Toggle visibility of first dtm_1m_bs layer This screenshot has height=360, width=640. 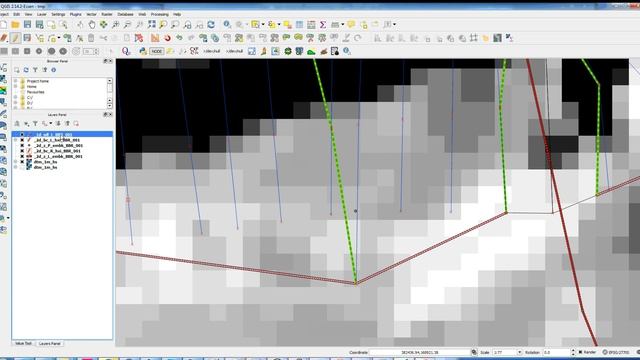click(x=22, y=162)
